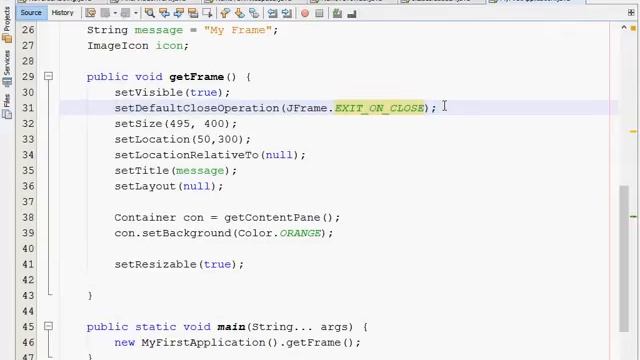Image resolution: width=640 pixels, height=360 pixels.
Task: Click main method name on line 45
Action: (x=231, y=327)
